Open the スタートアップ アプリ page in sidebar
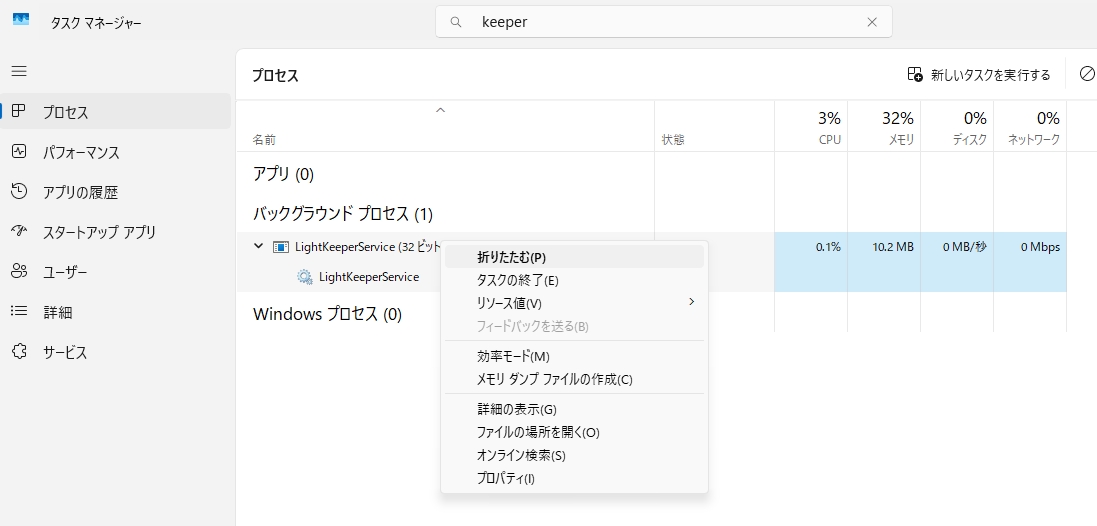The height and width of the screenshot is (526, 1097). click(115, 232)
